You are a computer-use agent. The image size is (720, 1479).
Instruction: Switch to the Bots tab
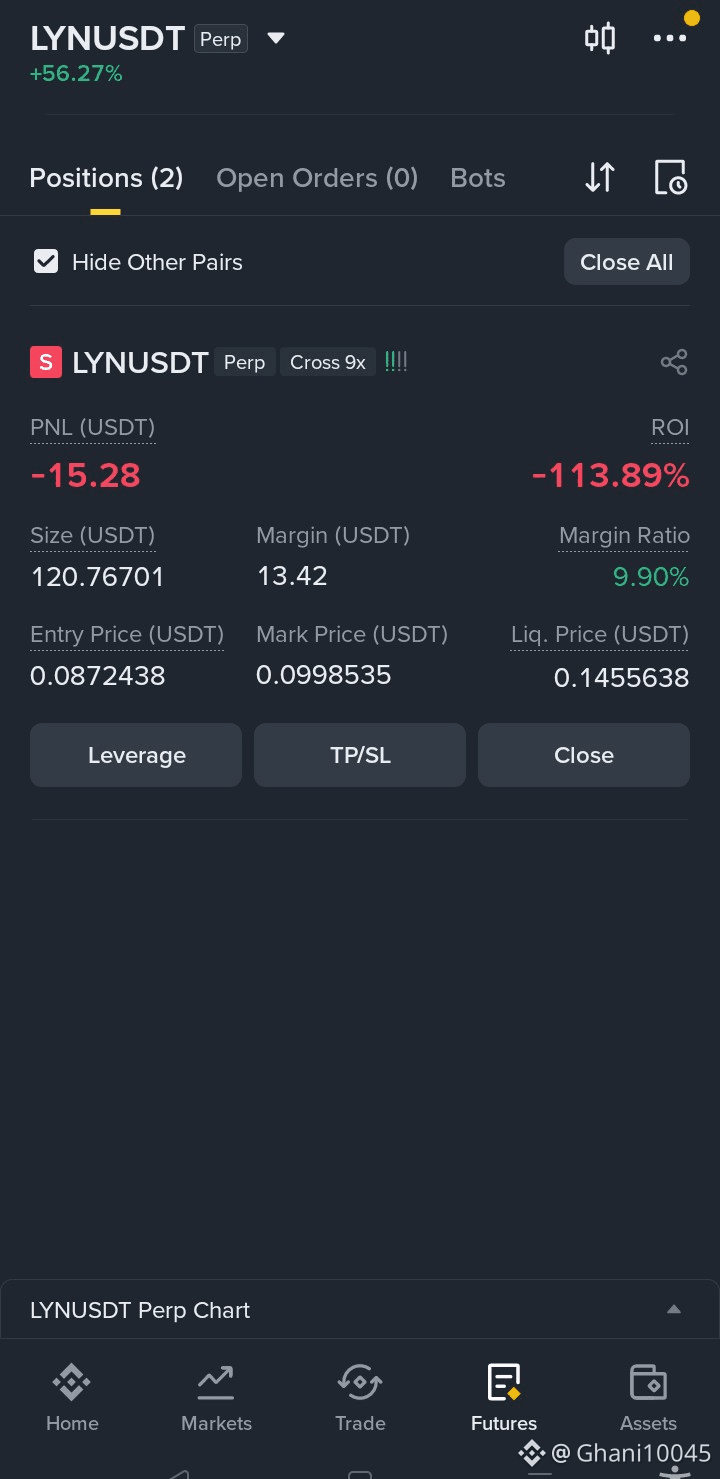coord(478,178)
